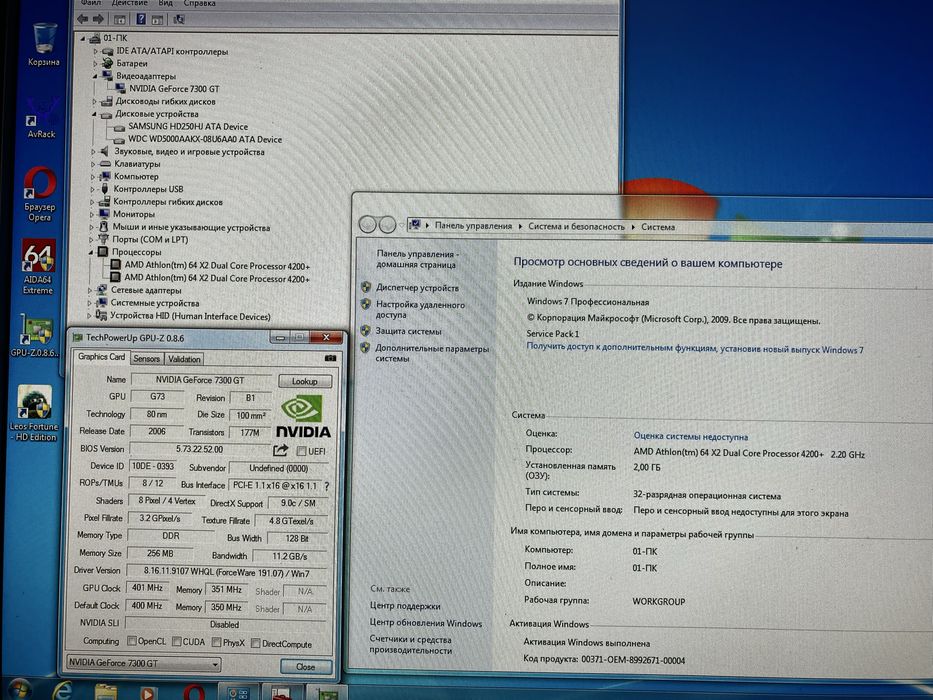933x700 pixels.
Task: Expand the Контроллеры USB node
Action: (x=93, y=189)
